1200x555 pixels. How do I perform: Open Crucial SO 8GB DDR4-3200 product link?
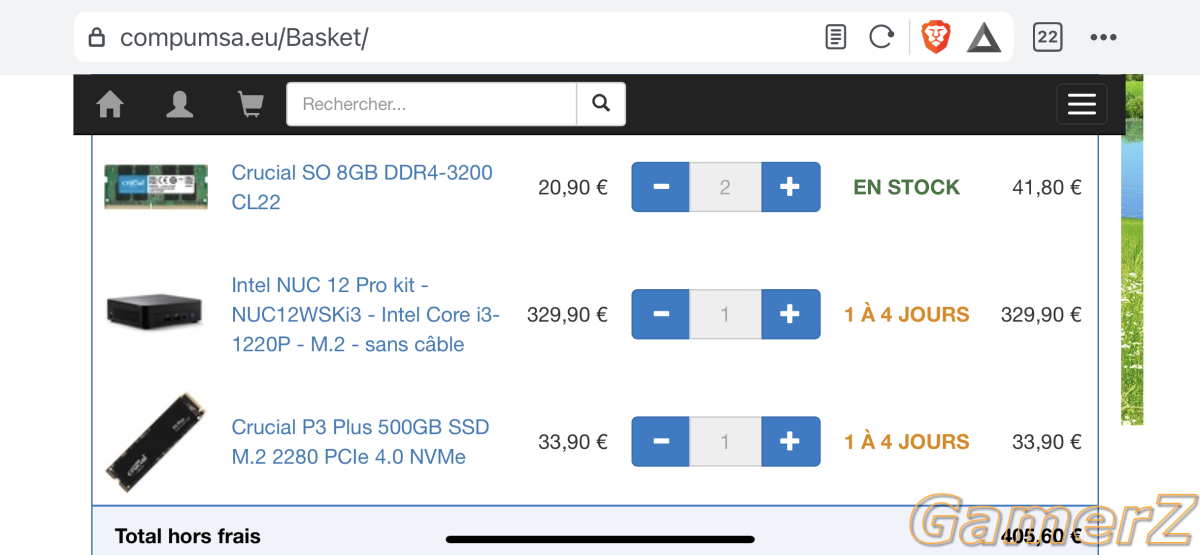coord(362,187)
